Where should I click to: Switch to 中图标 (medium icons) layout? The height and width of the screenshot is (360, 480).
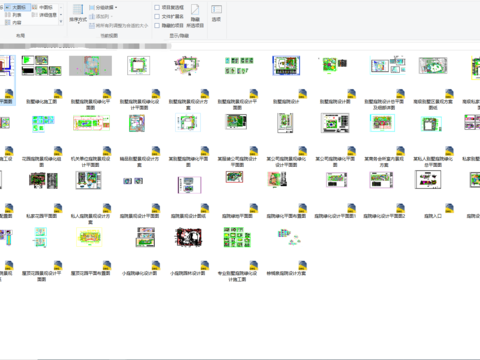(x=43, y=7)
